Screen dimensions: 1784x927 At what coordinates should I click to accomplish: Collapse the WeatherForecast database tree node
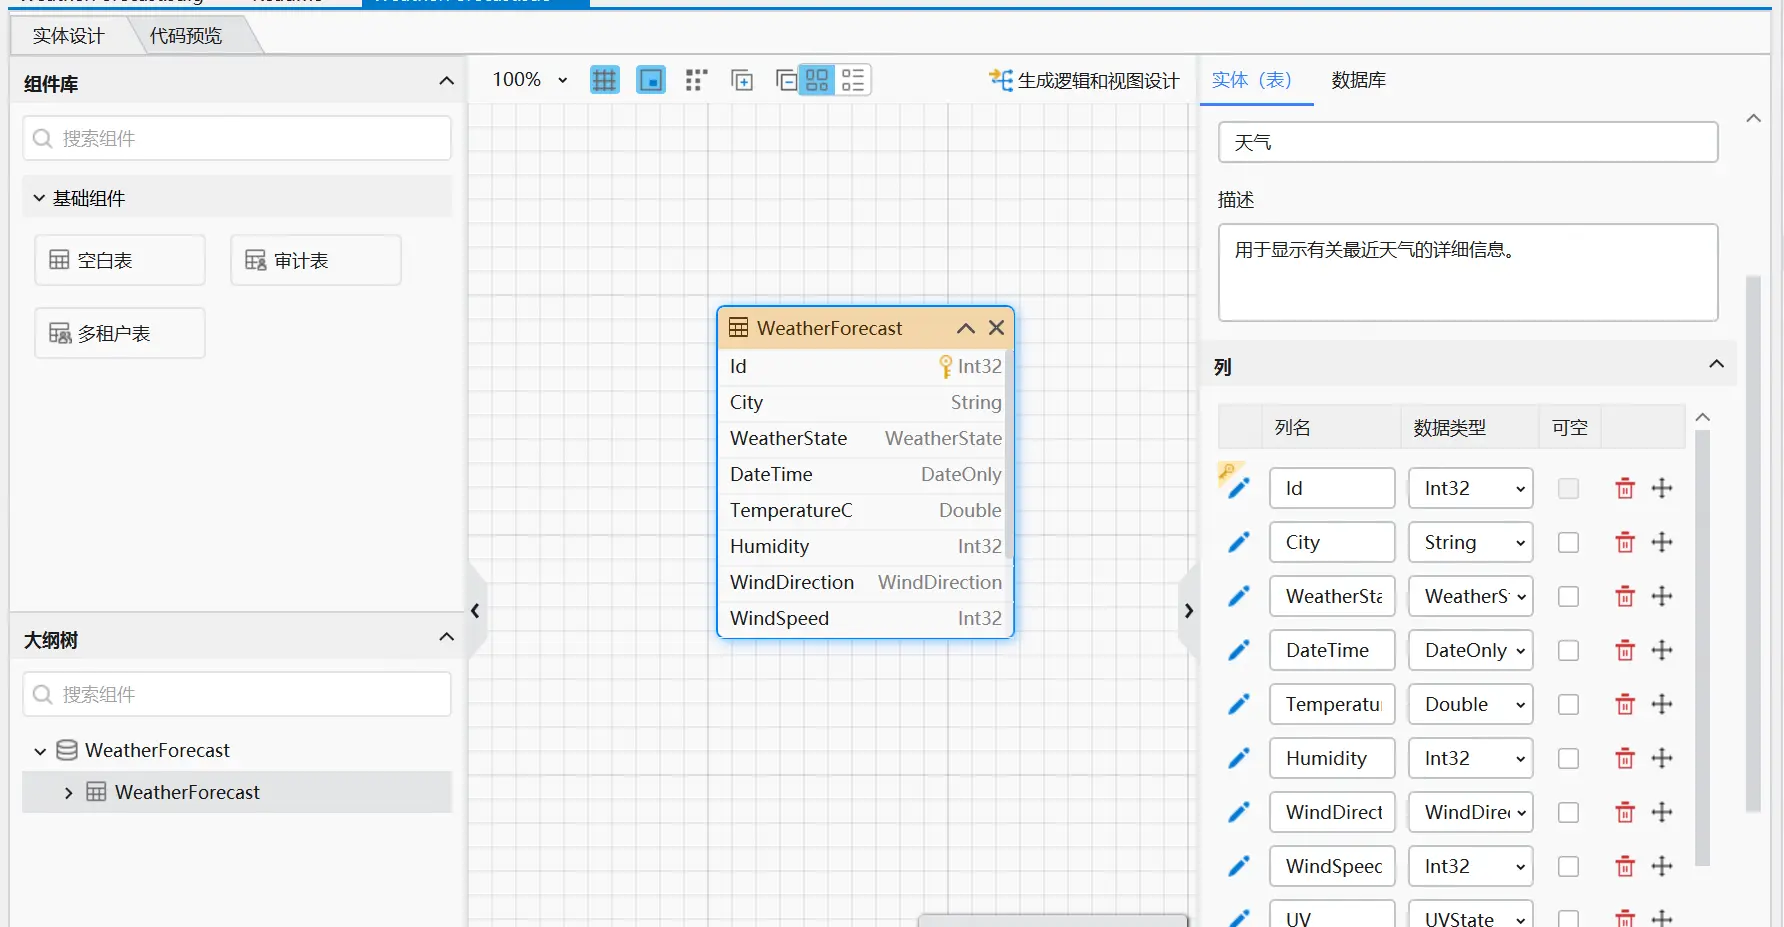coord(40,751)
